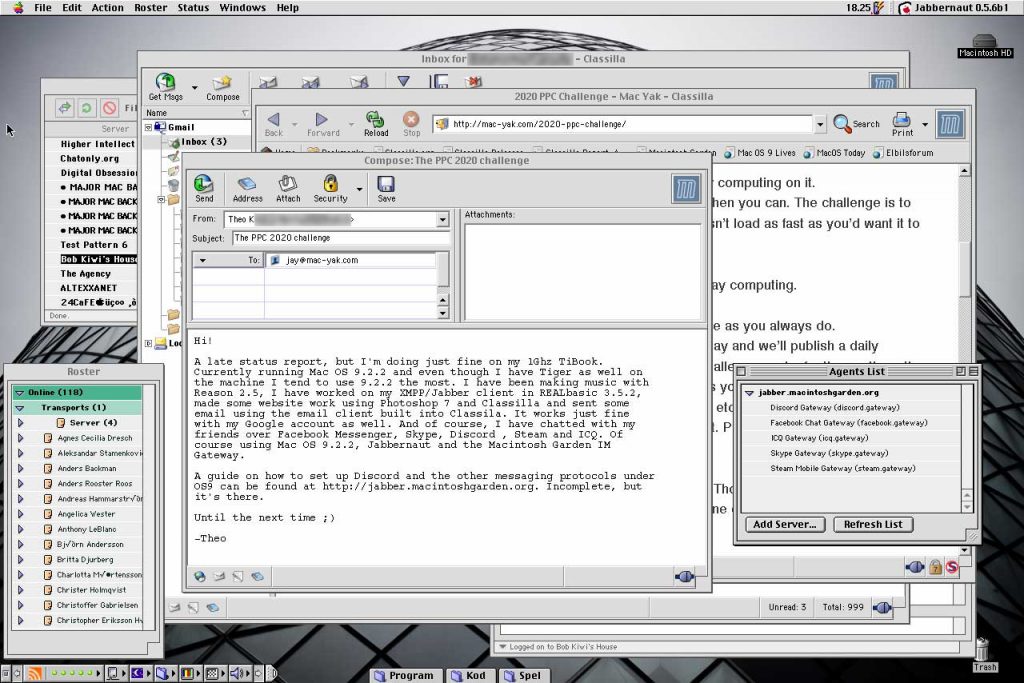
Task: Reload the Mac Yak page
Action: 376,124
